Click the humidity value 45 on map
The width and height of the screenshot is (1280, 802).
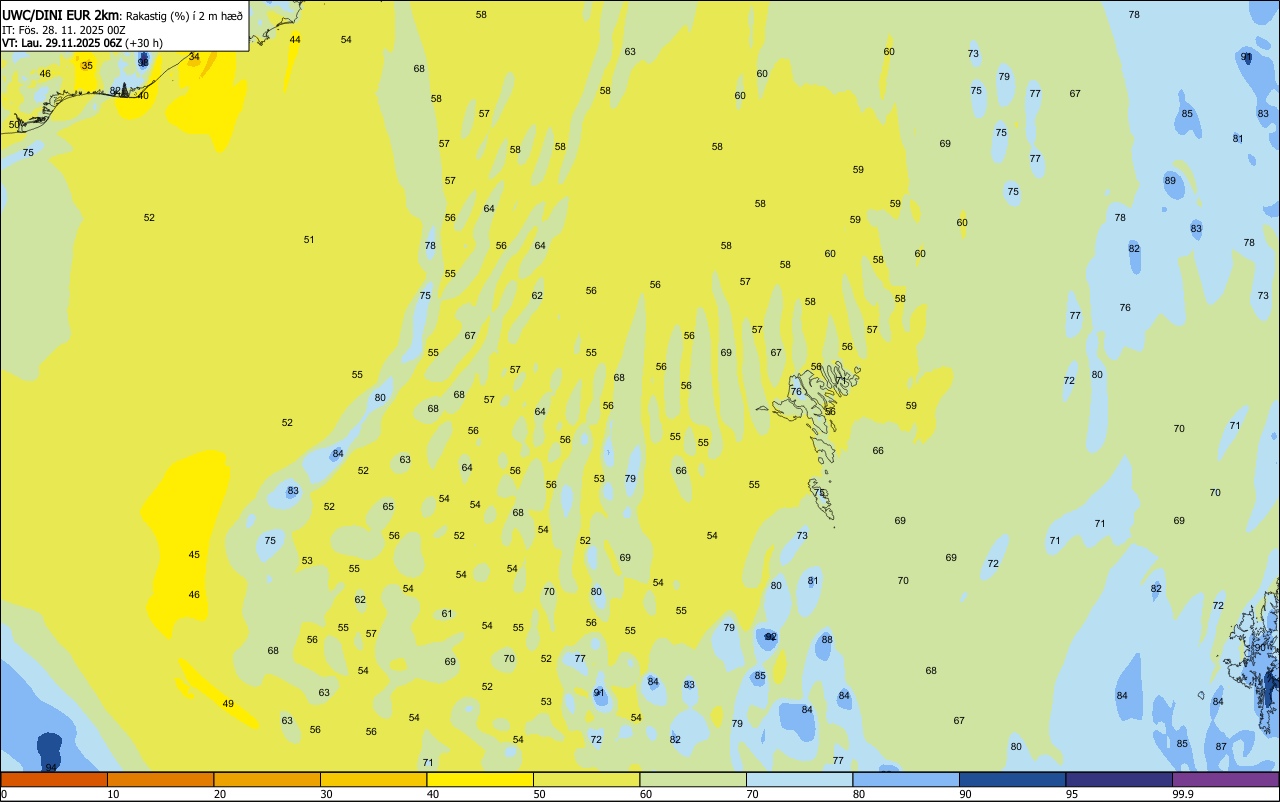click(x=194, y=554)
